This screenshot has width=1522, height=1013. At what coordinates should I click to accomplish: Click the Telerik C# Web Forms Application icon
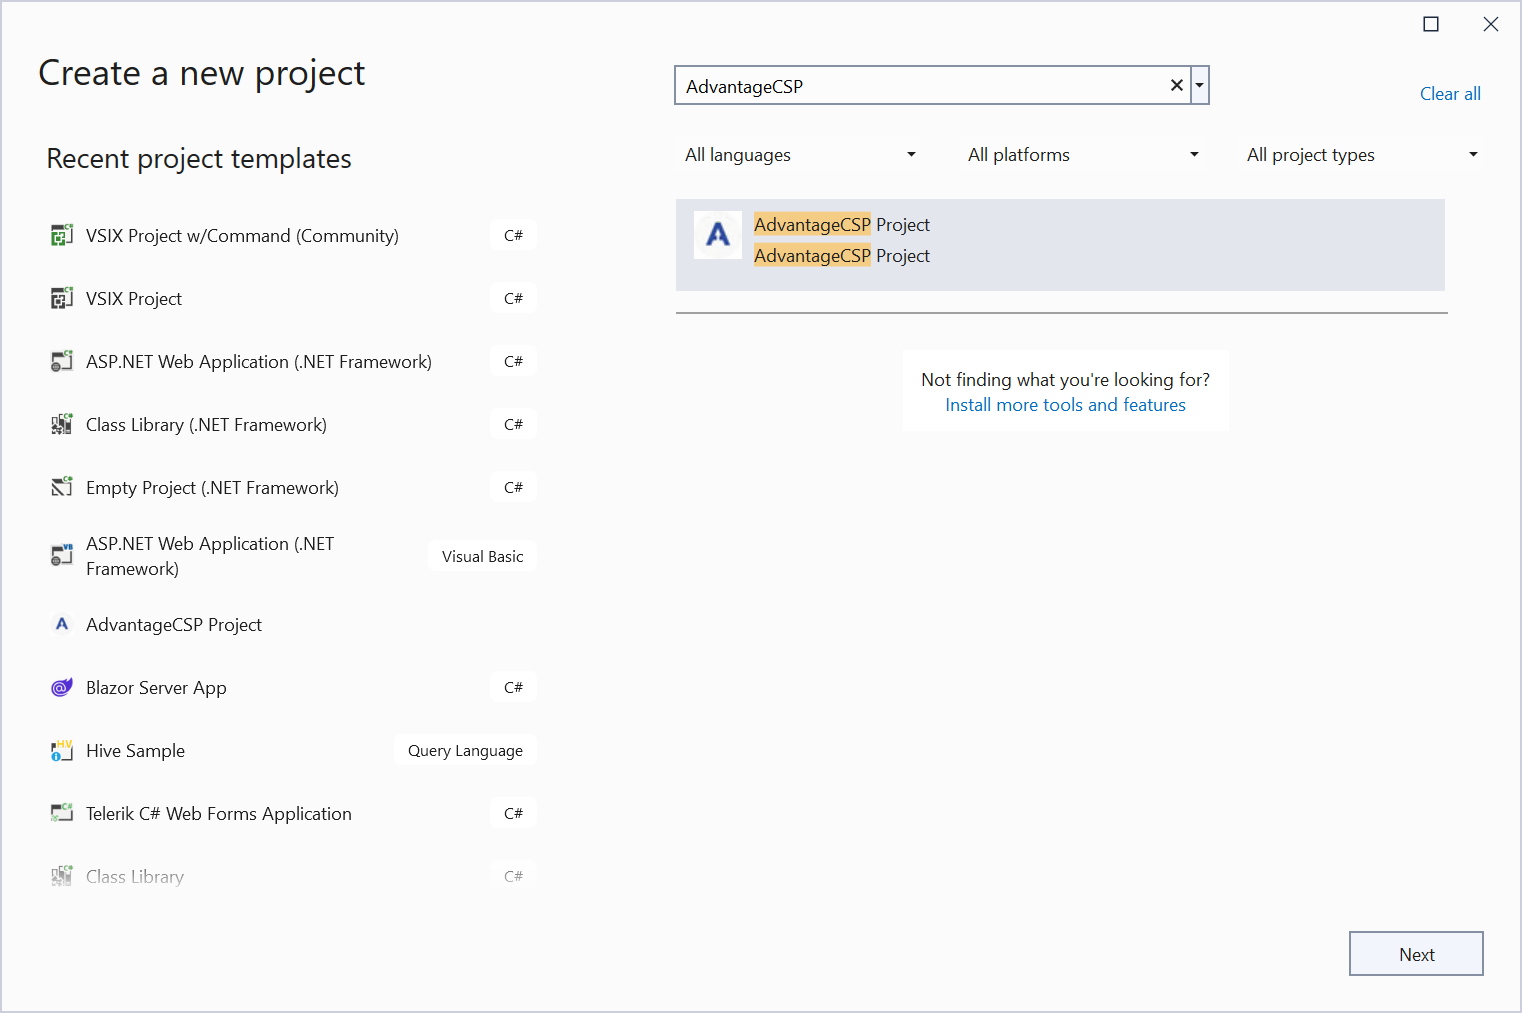tap(62, 813)
